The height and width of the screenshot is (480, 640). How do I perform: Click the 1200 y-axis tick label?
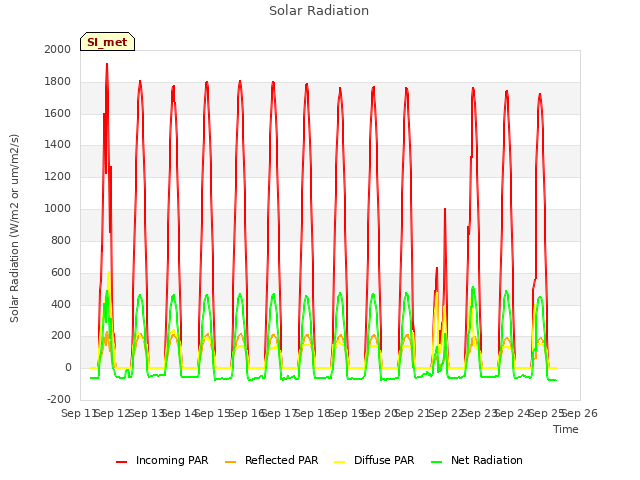tap(58, 176)
